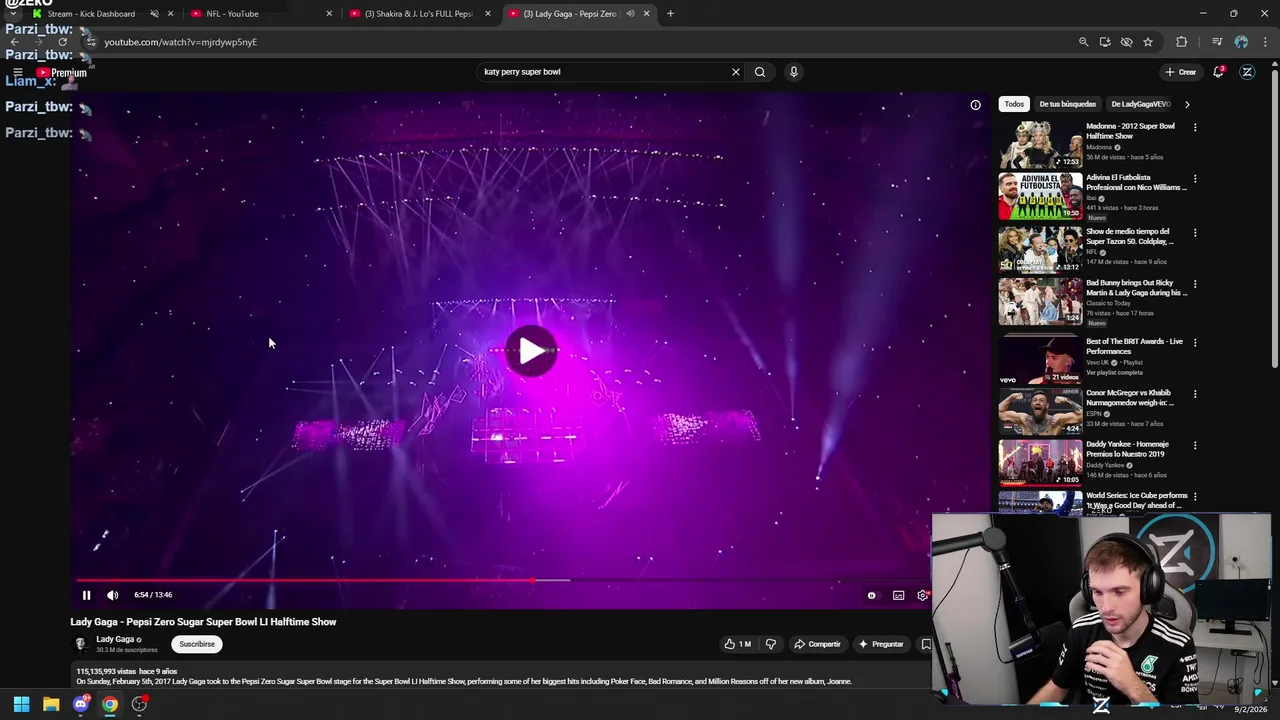Click the Compartir share button
This screenshot has width=1280, height=720.
[x=818, y=644]
